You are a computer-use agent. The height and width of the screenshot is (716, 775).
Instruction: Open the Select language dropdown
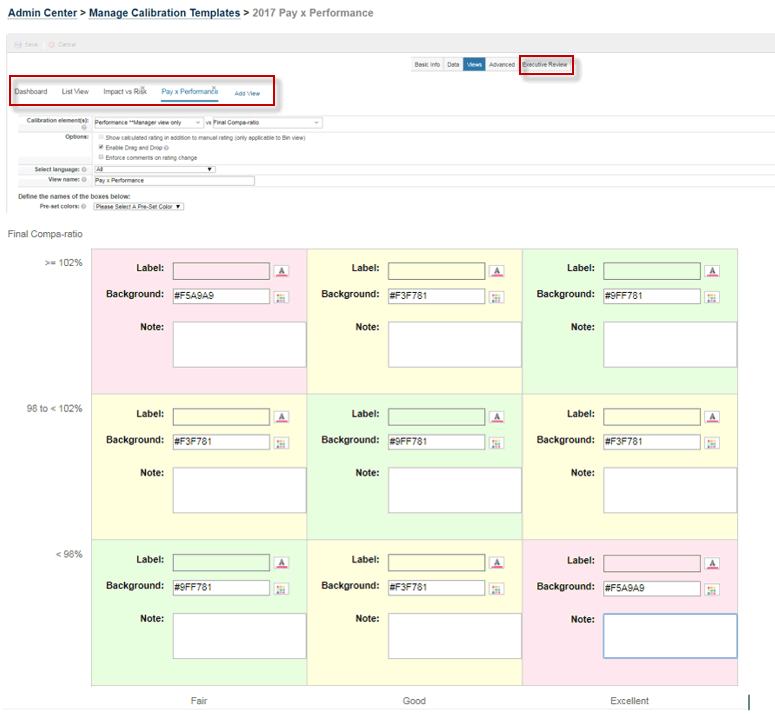pyautogui.click(x=154, y=170)
